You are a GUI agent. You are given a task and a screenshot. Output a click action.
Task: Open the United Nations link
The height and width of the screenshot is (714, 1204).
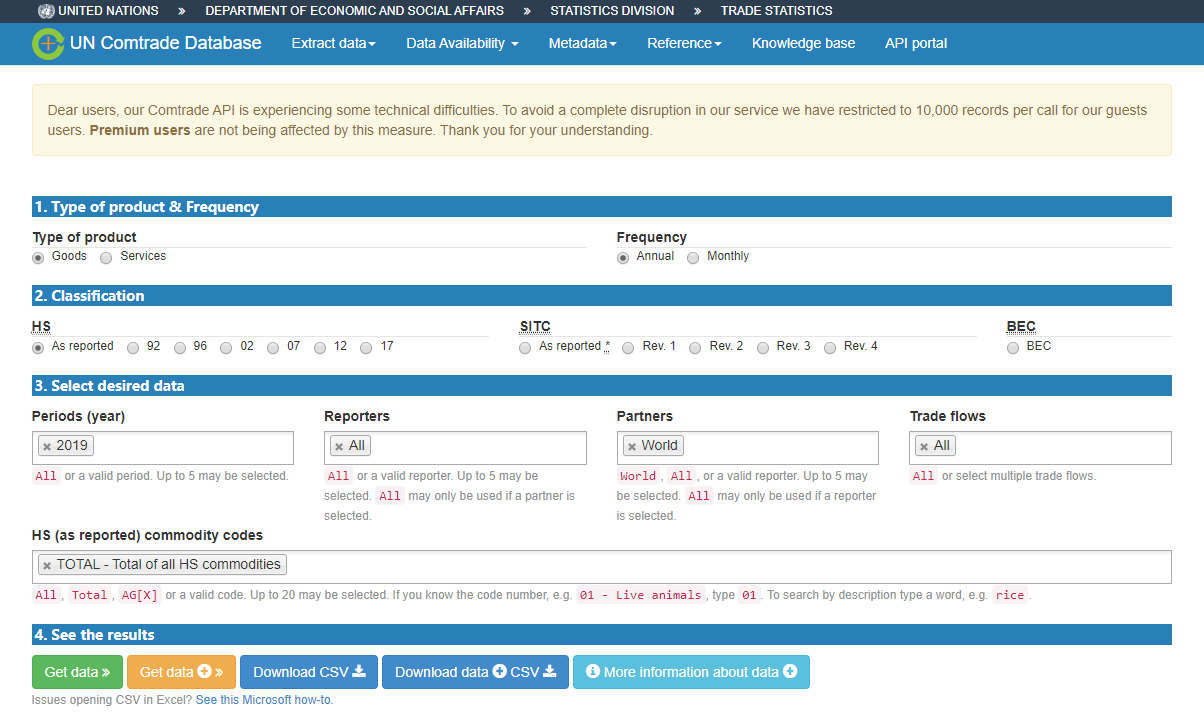(108, 11)
